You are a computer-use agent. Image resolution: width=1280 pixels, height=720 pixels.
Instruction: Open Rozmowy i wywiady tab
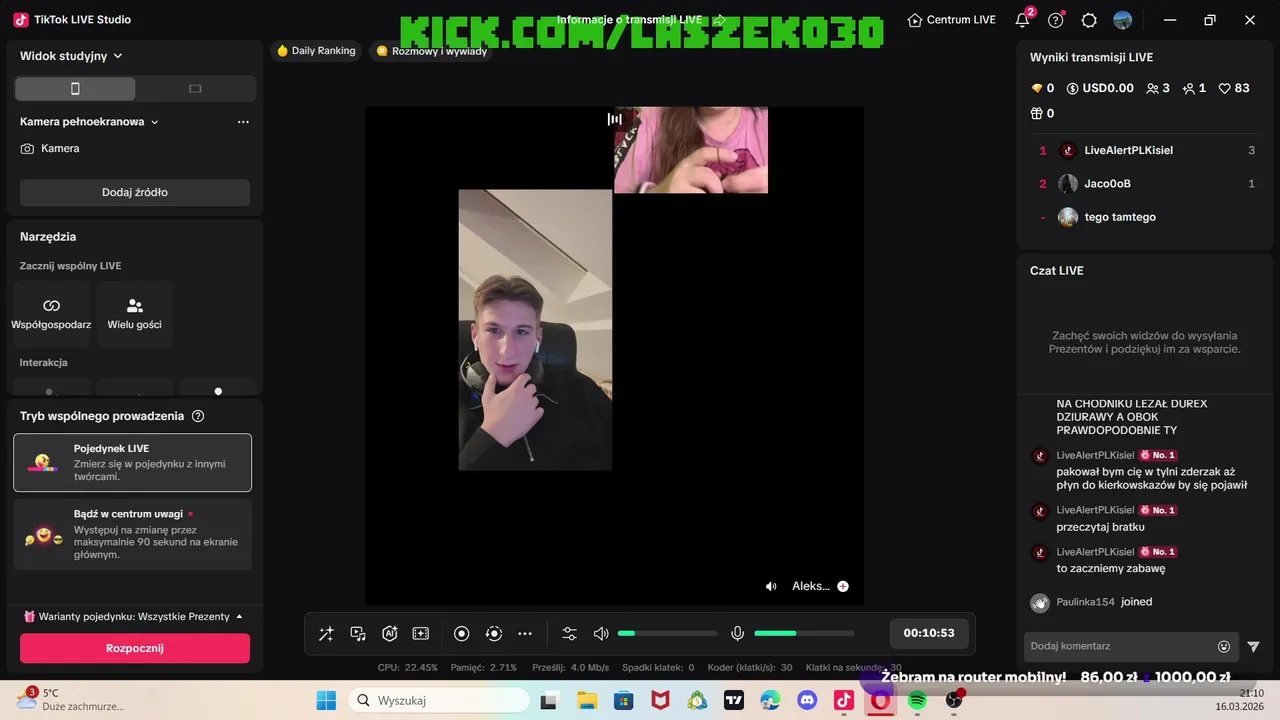432,51
